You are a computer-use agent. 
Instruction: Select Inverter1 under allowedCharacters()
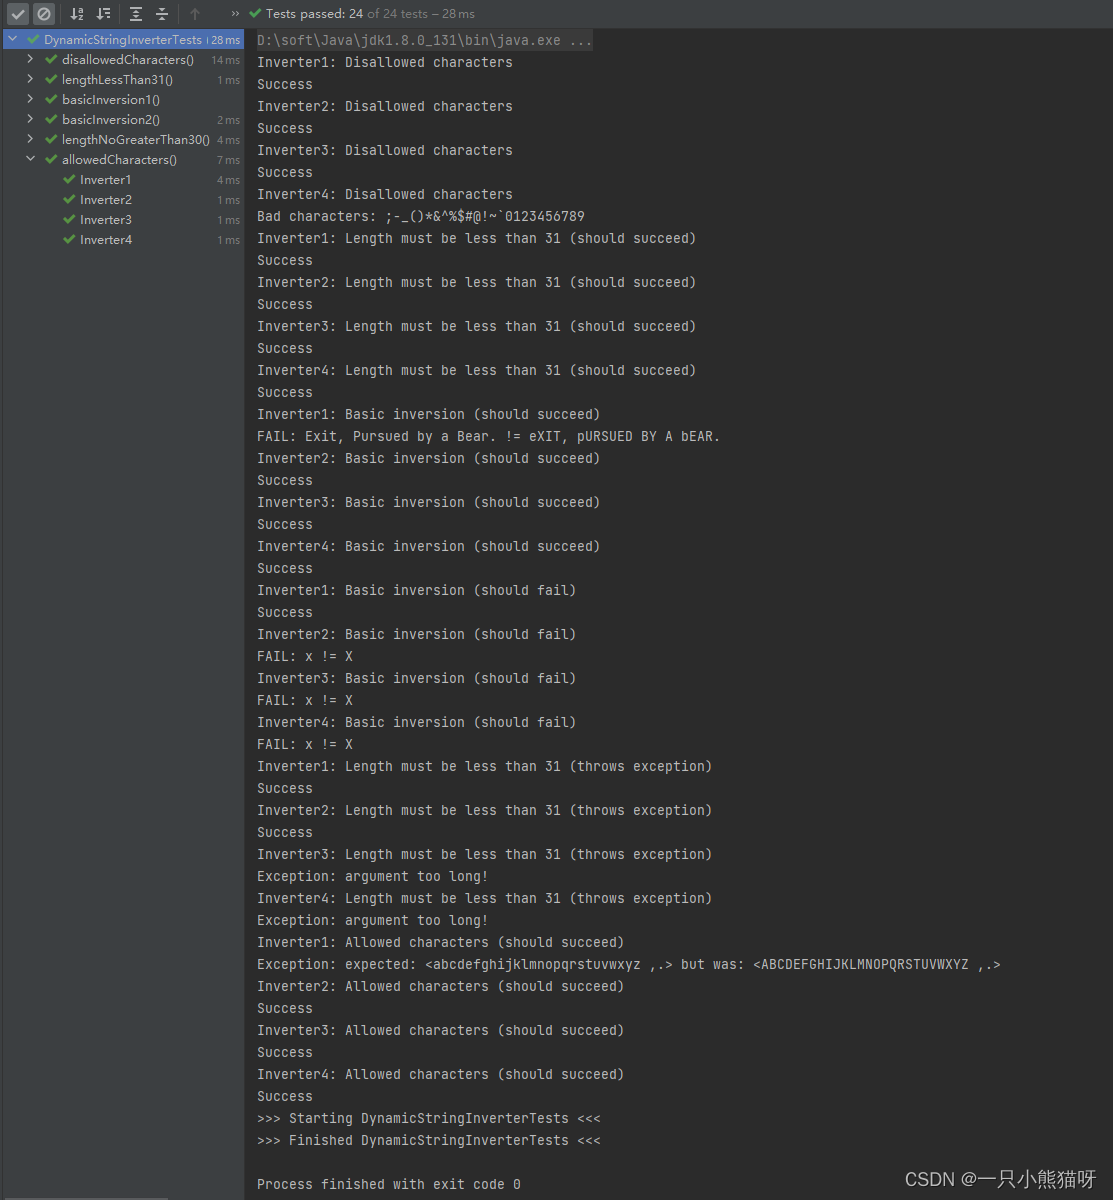105,180
